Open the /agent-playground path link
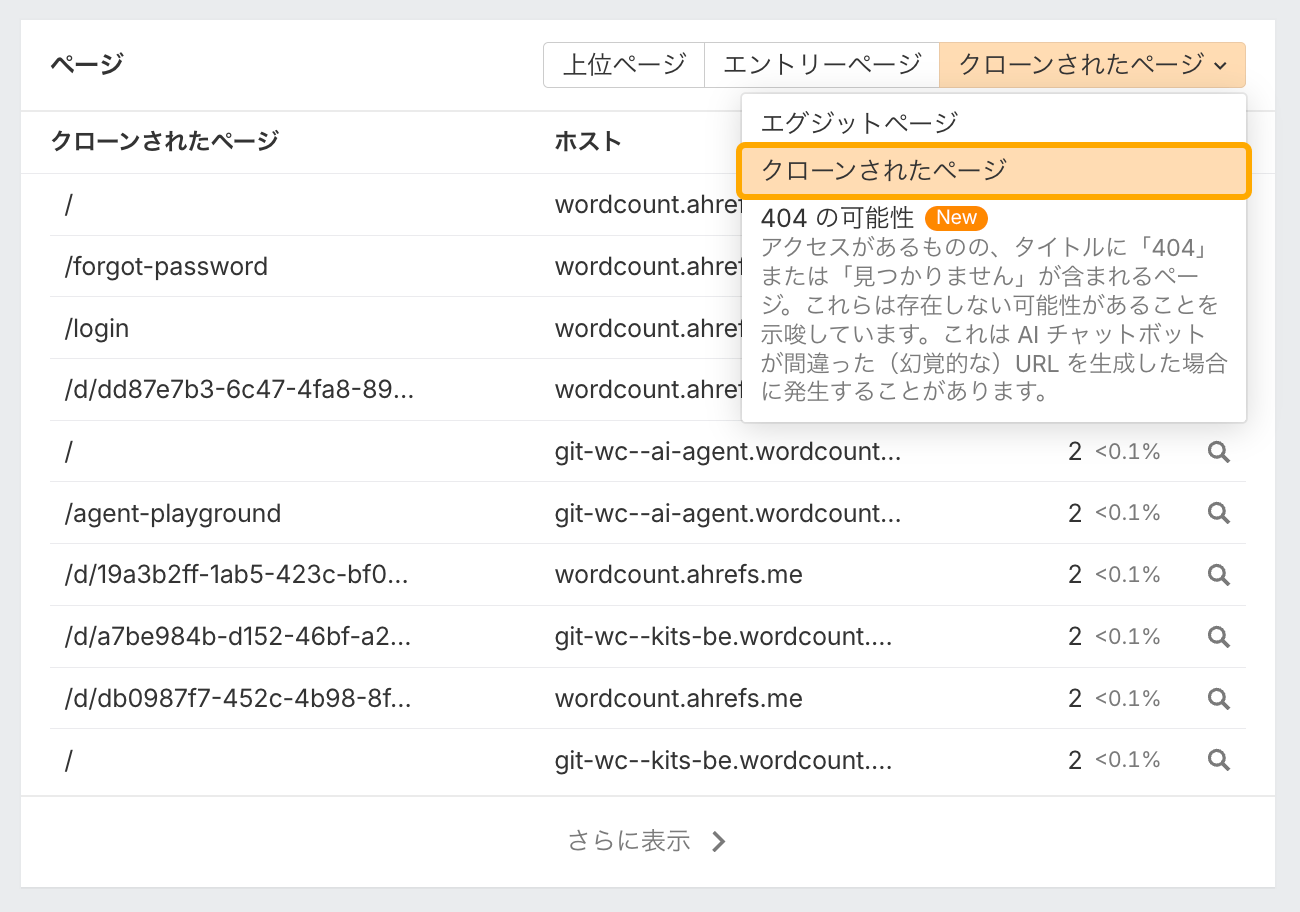This screenshot has width=1300, height=912. tap(173, 514)
